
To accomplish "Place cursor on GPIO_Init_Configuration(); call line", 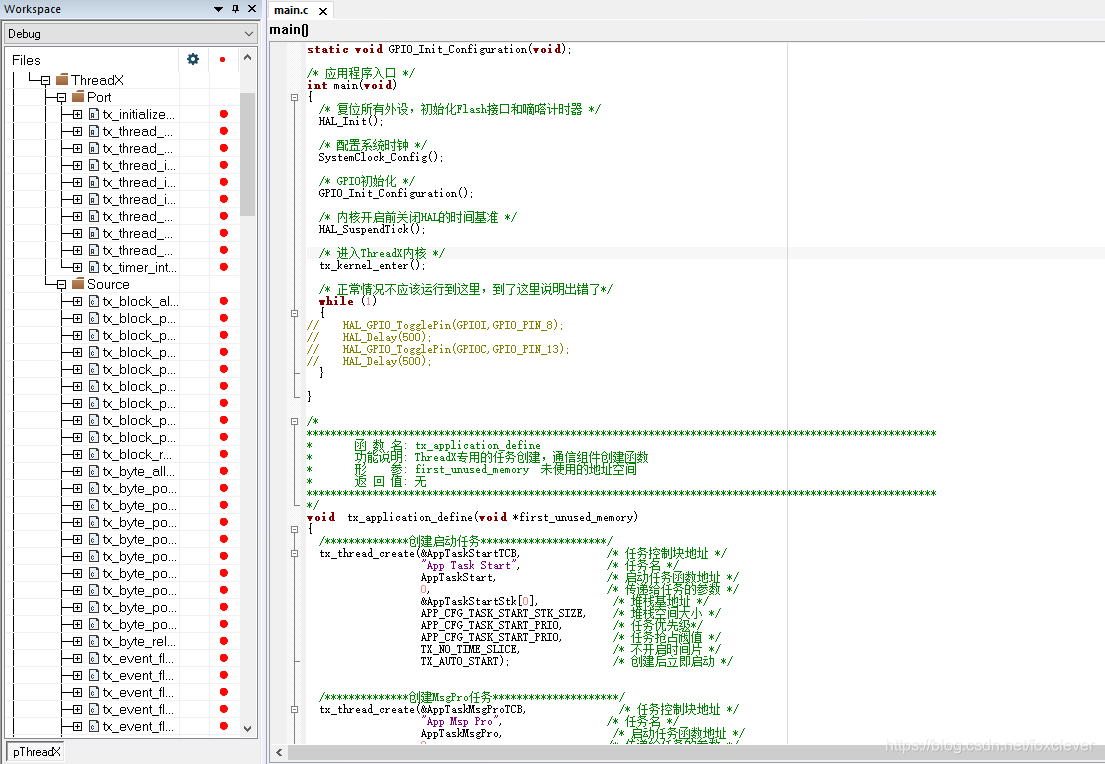I will click(396, 193).
